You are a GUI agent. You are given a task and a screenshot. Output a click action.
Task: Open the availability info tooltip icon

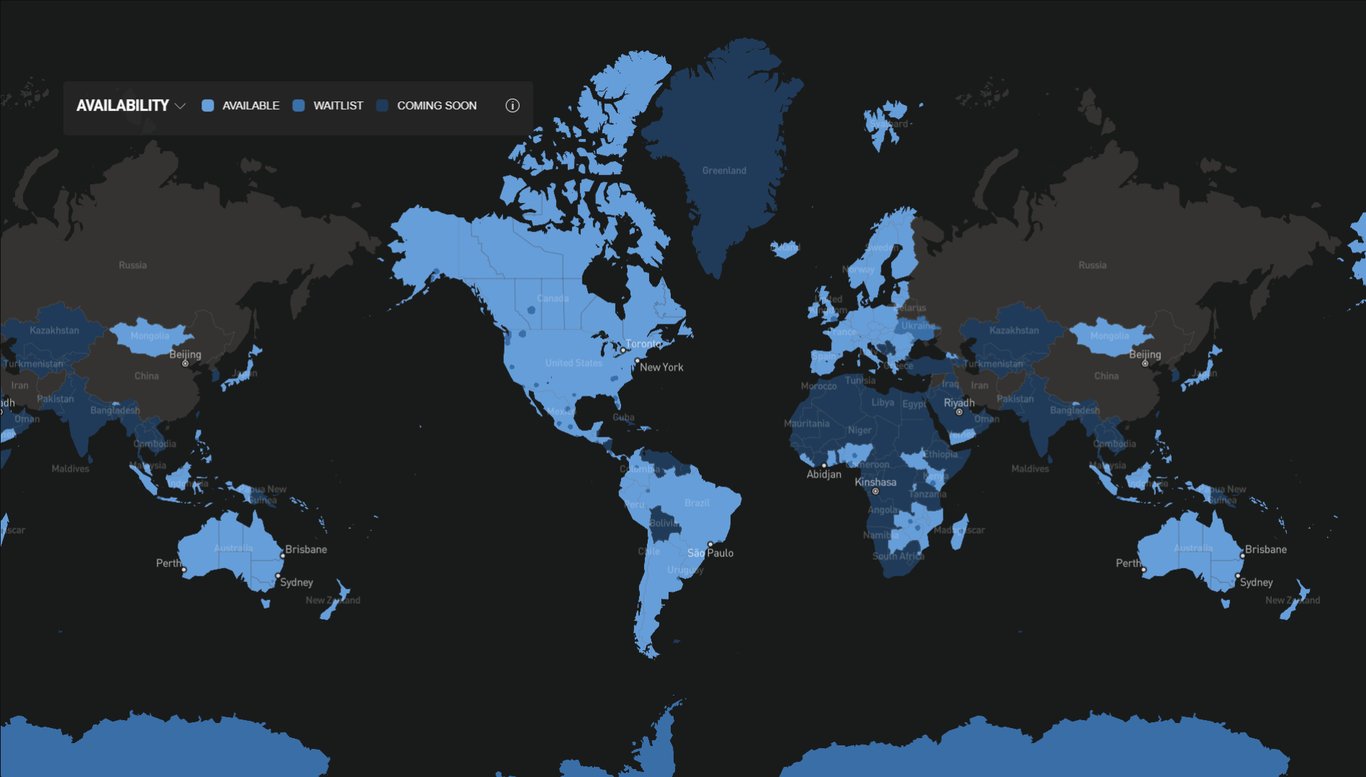[512, 105]
